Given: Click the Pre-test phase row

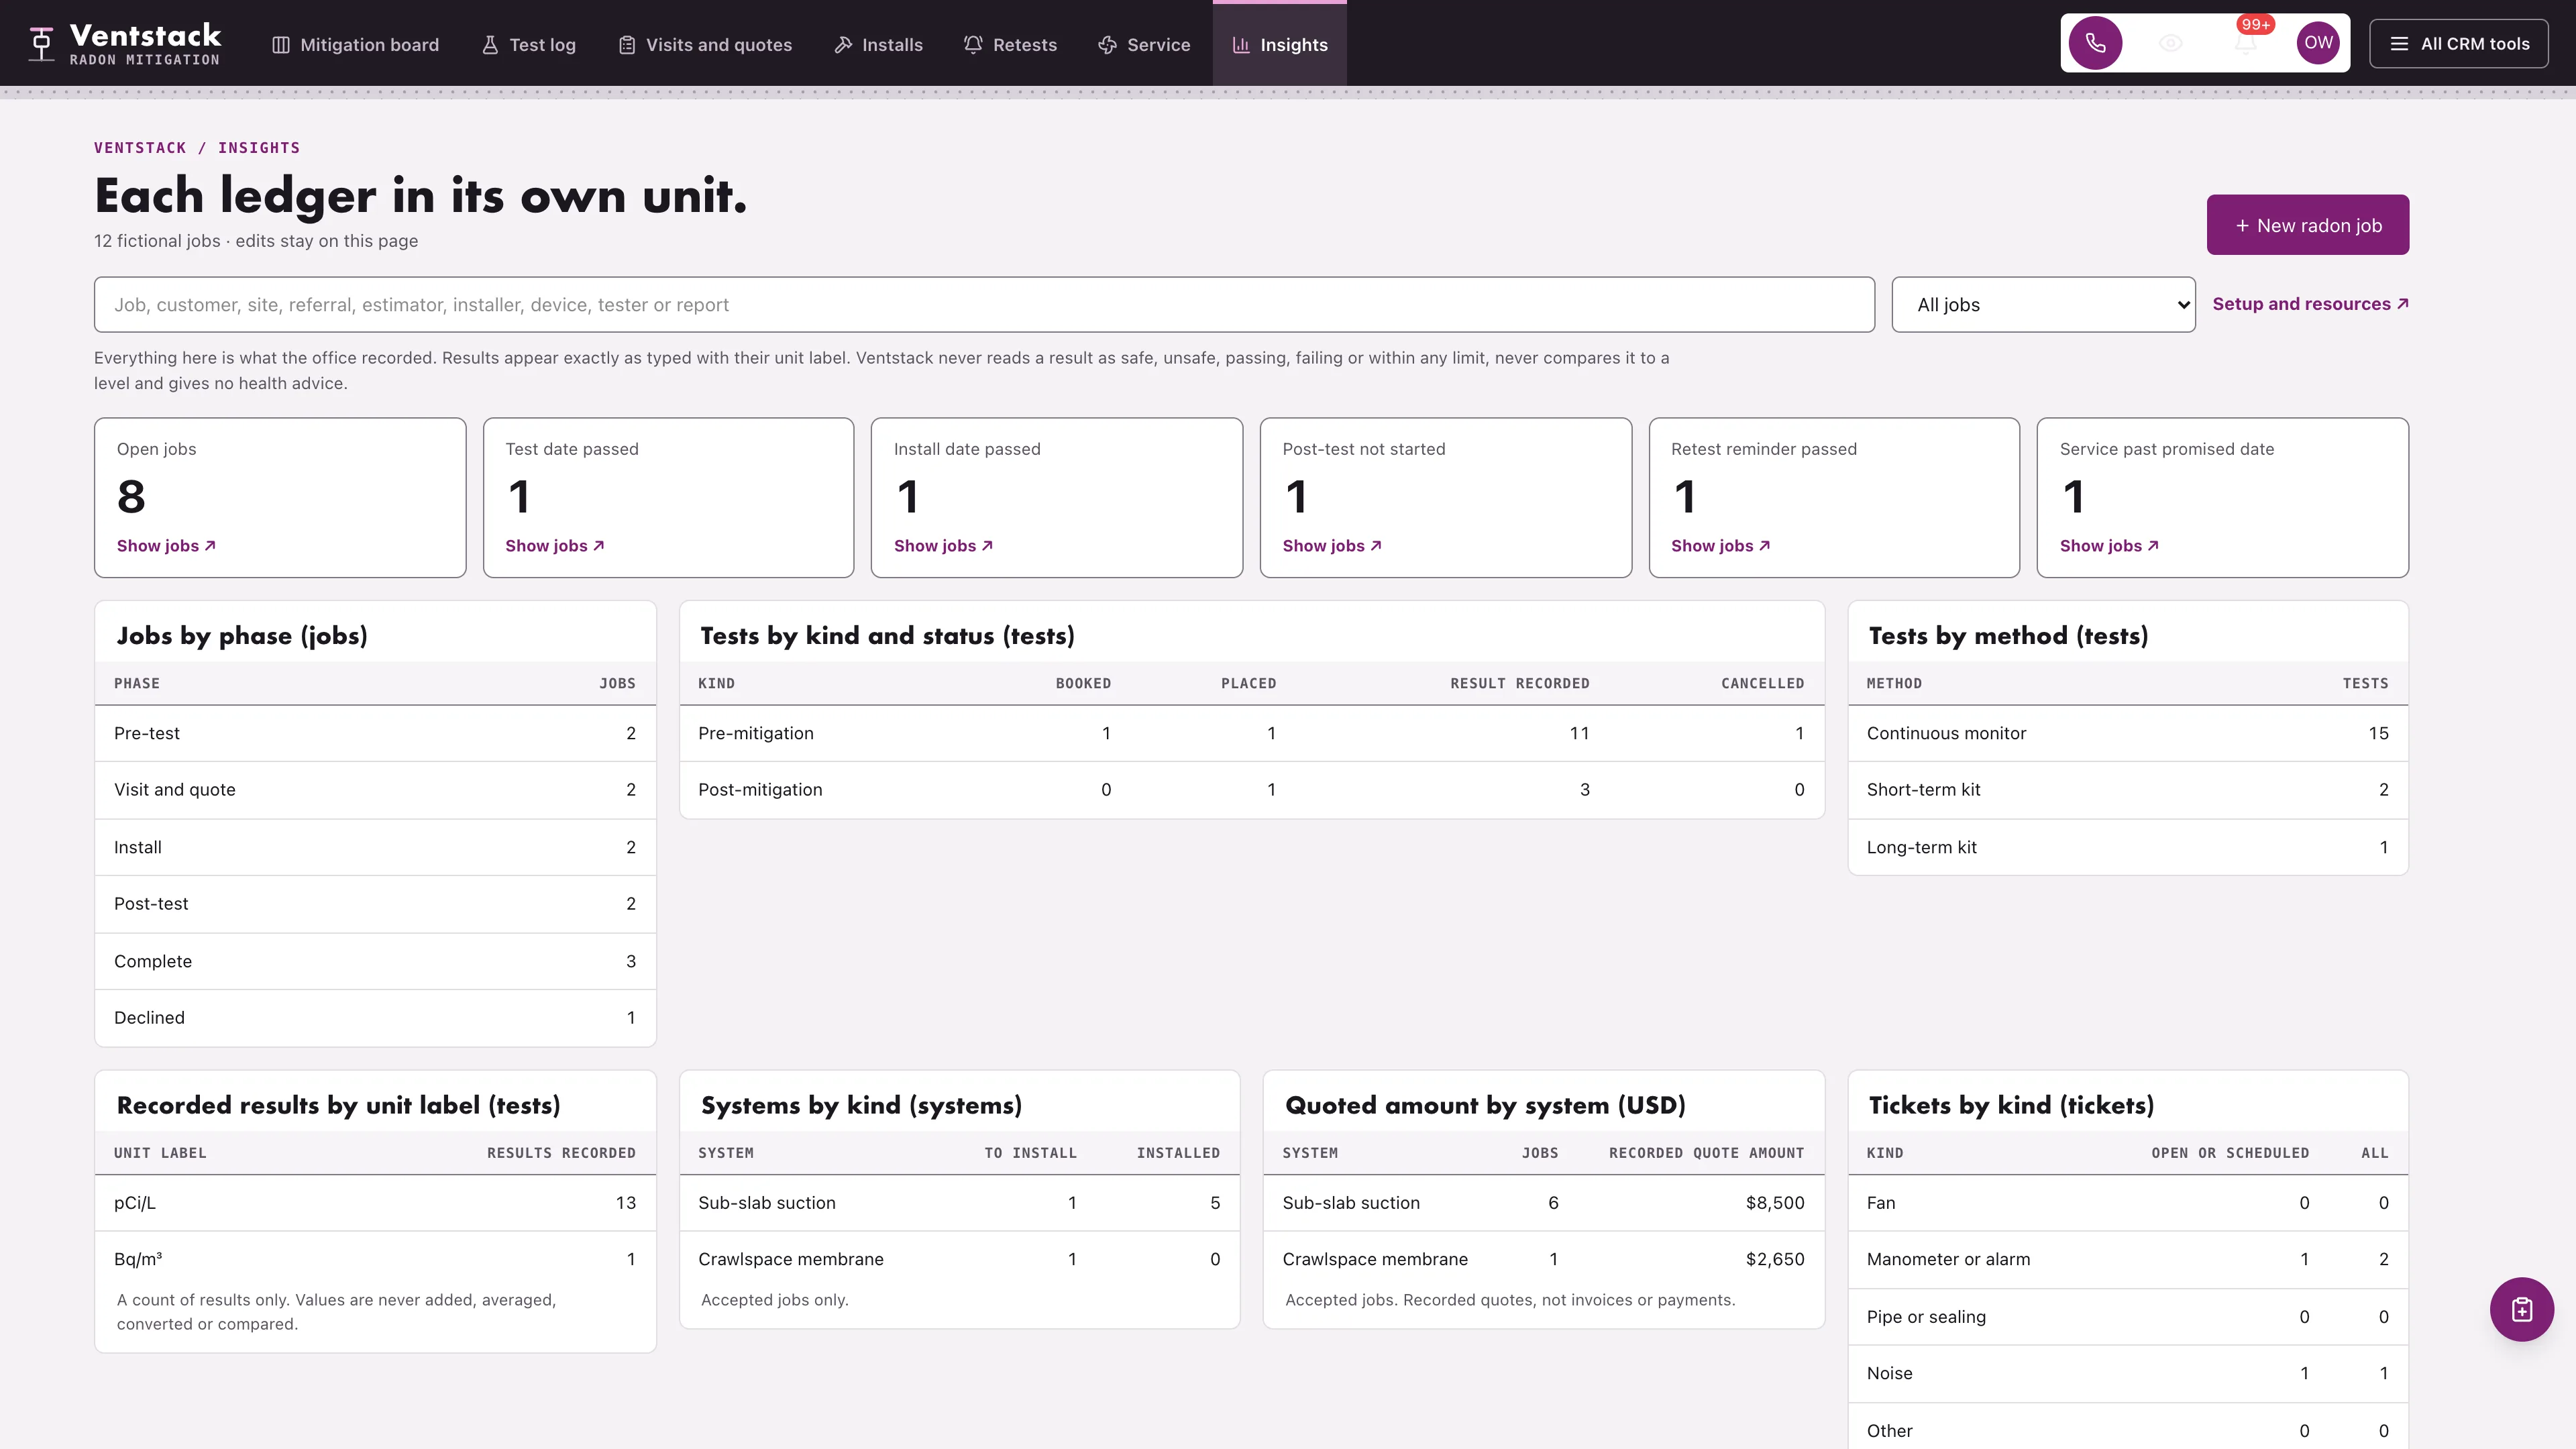Looking at the screenshot, I should [375, 733].
